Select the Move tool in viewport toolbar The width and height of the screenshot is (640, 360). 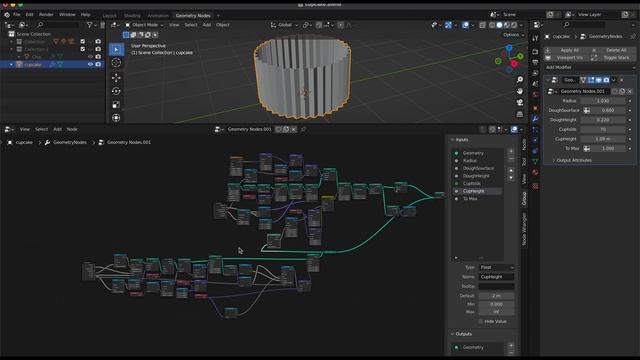[116, 78]
